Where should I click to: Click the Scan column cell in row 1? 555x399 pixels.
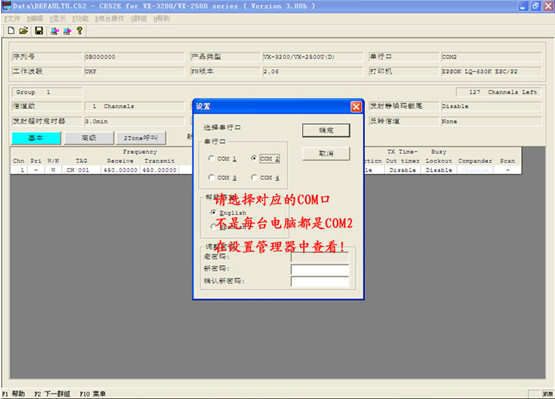(x=507, y=170)
